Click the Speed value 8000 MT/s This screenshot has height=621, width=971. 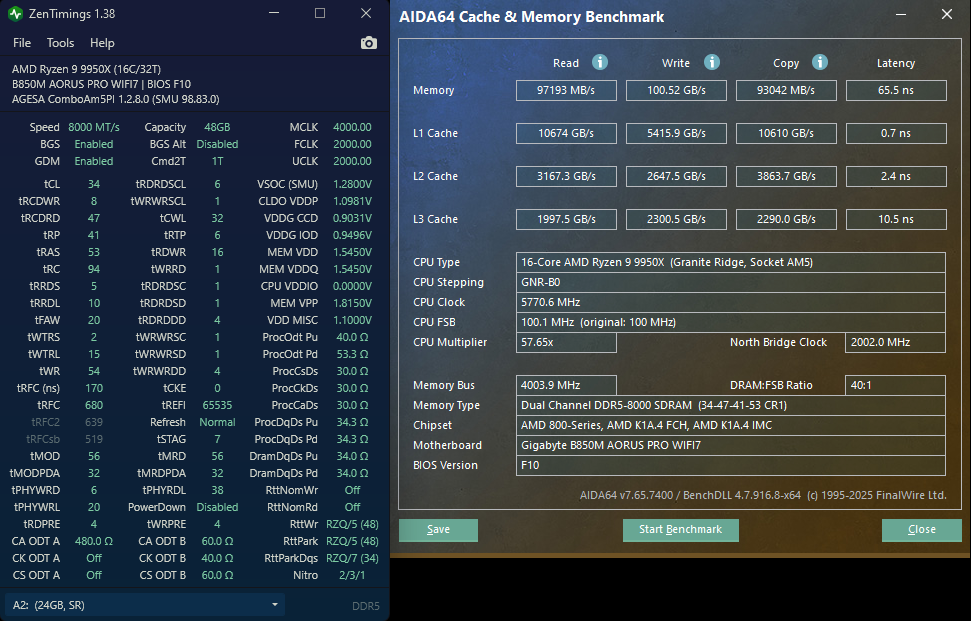(x=94, y=127)
